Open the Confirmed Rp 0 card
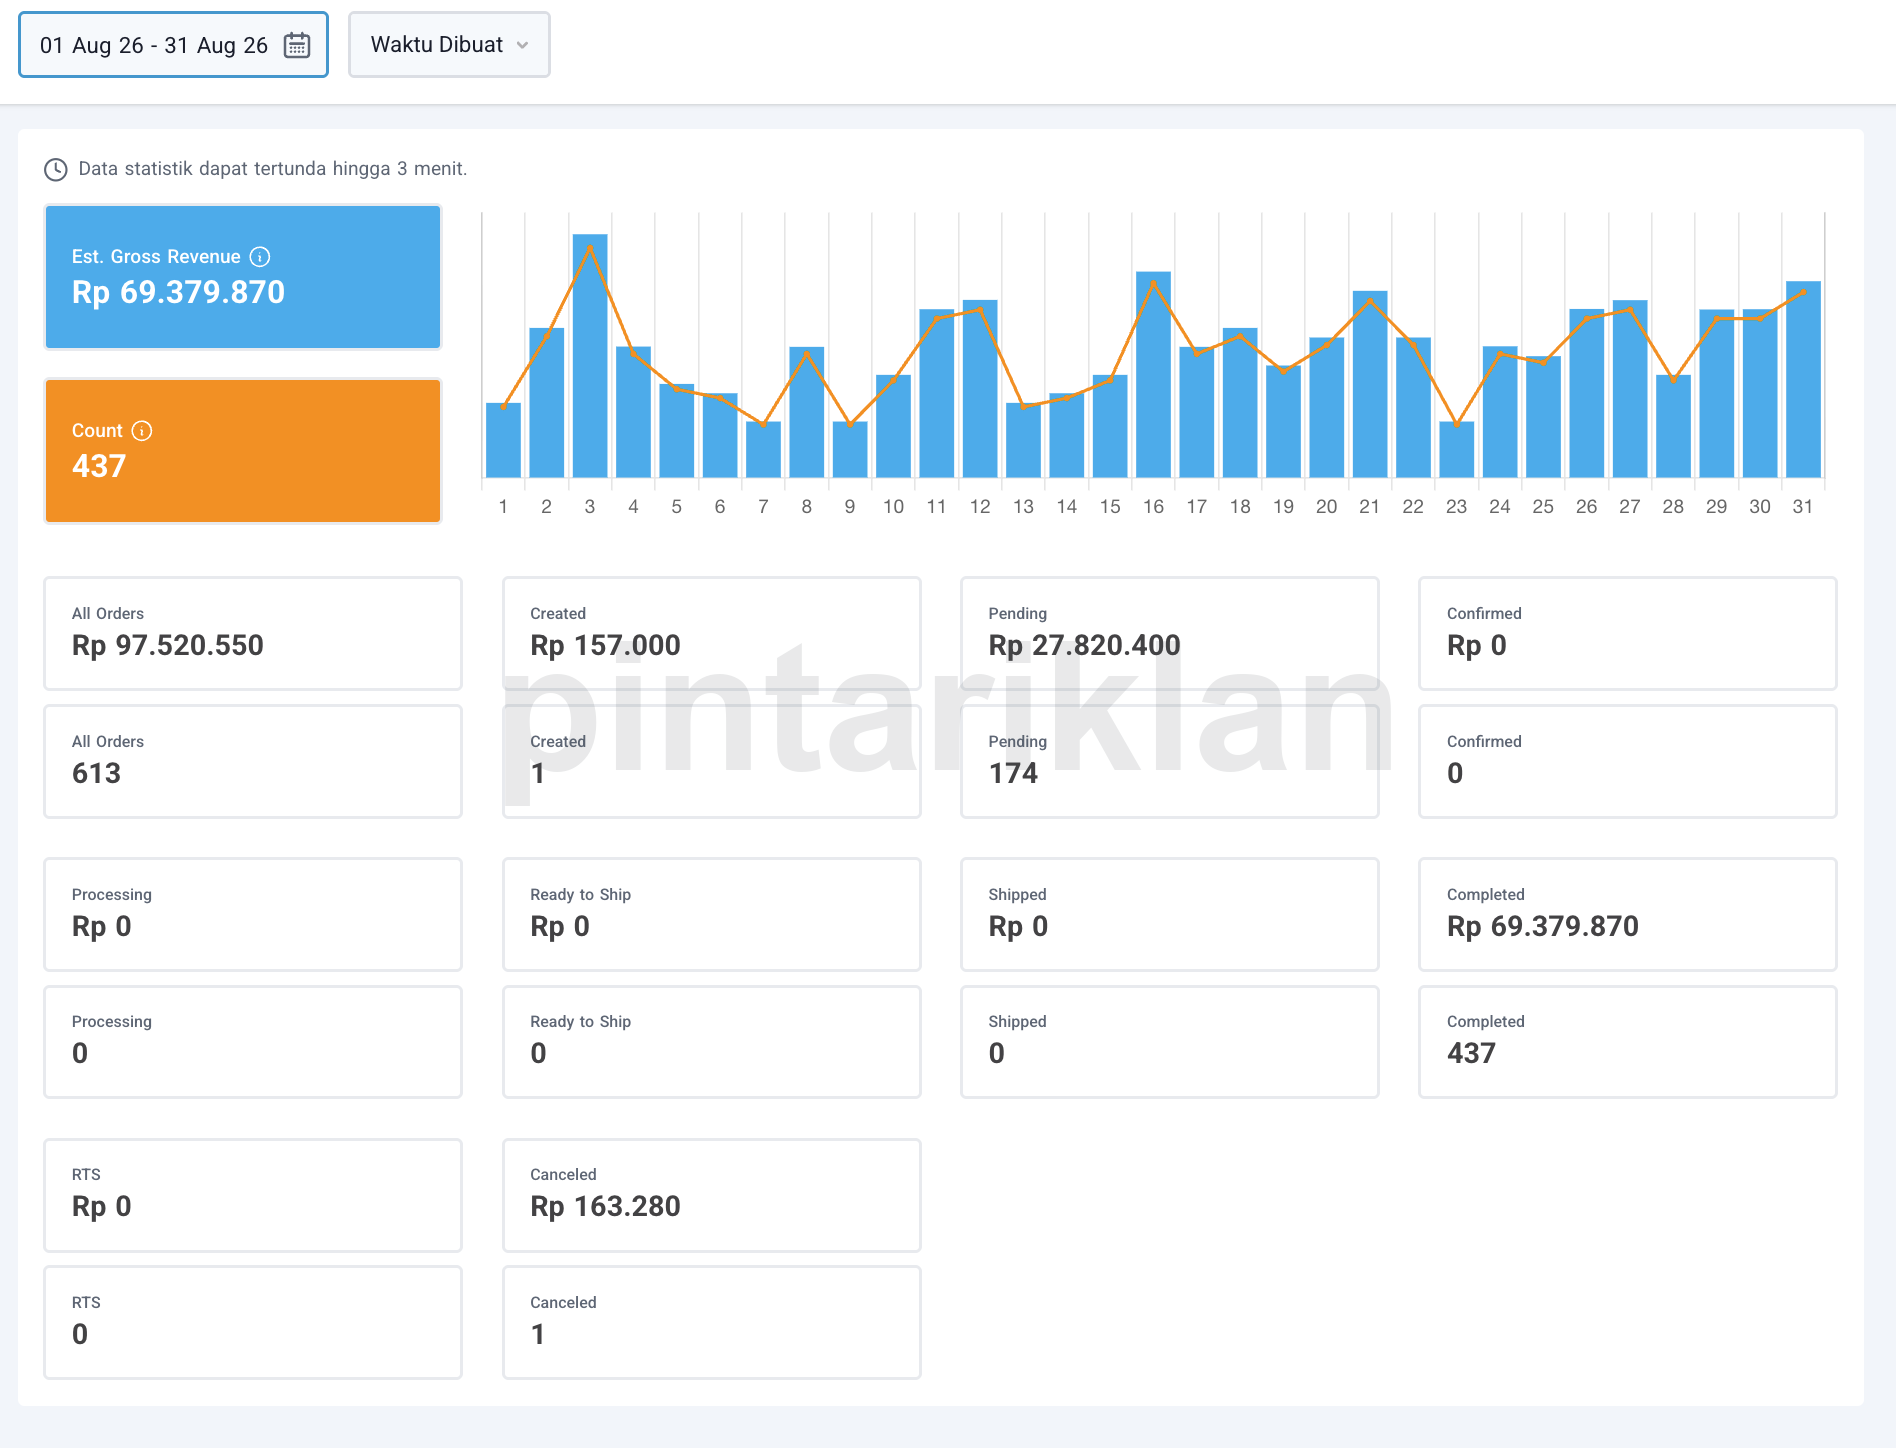This screenshot has width=1896, height=1448. click(1627, 633)
